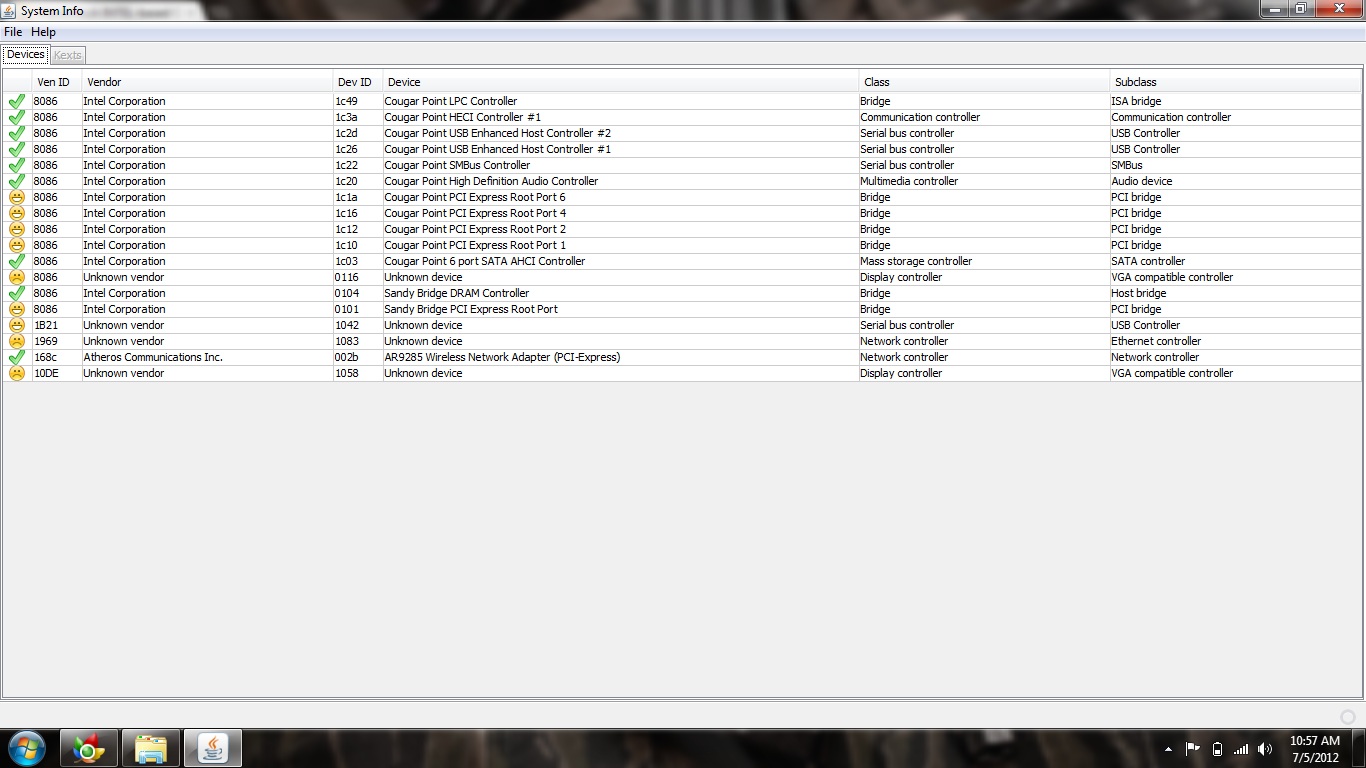Open the Help menu
The width and height of the screenshot is (1366, 768).
pyautogui.click(x=43, y=32)
